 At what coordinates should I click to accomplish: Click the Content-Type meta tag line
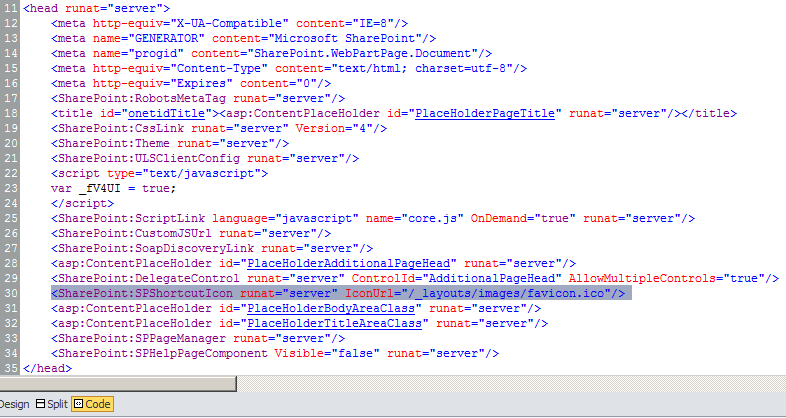click(x=289, y=69)
